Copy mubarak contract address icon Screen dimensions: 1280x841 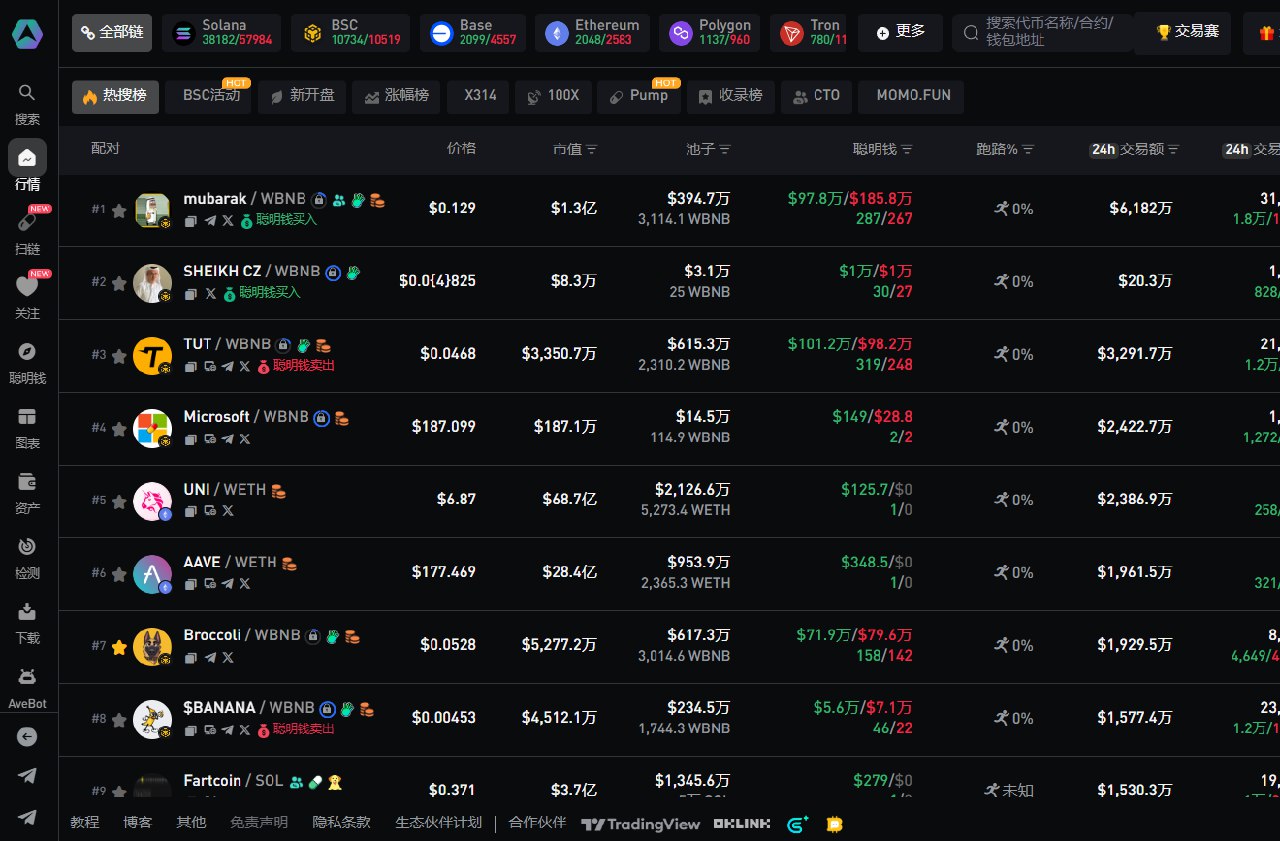pyautogui.click(x=190, y=220)
